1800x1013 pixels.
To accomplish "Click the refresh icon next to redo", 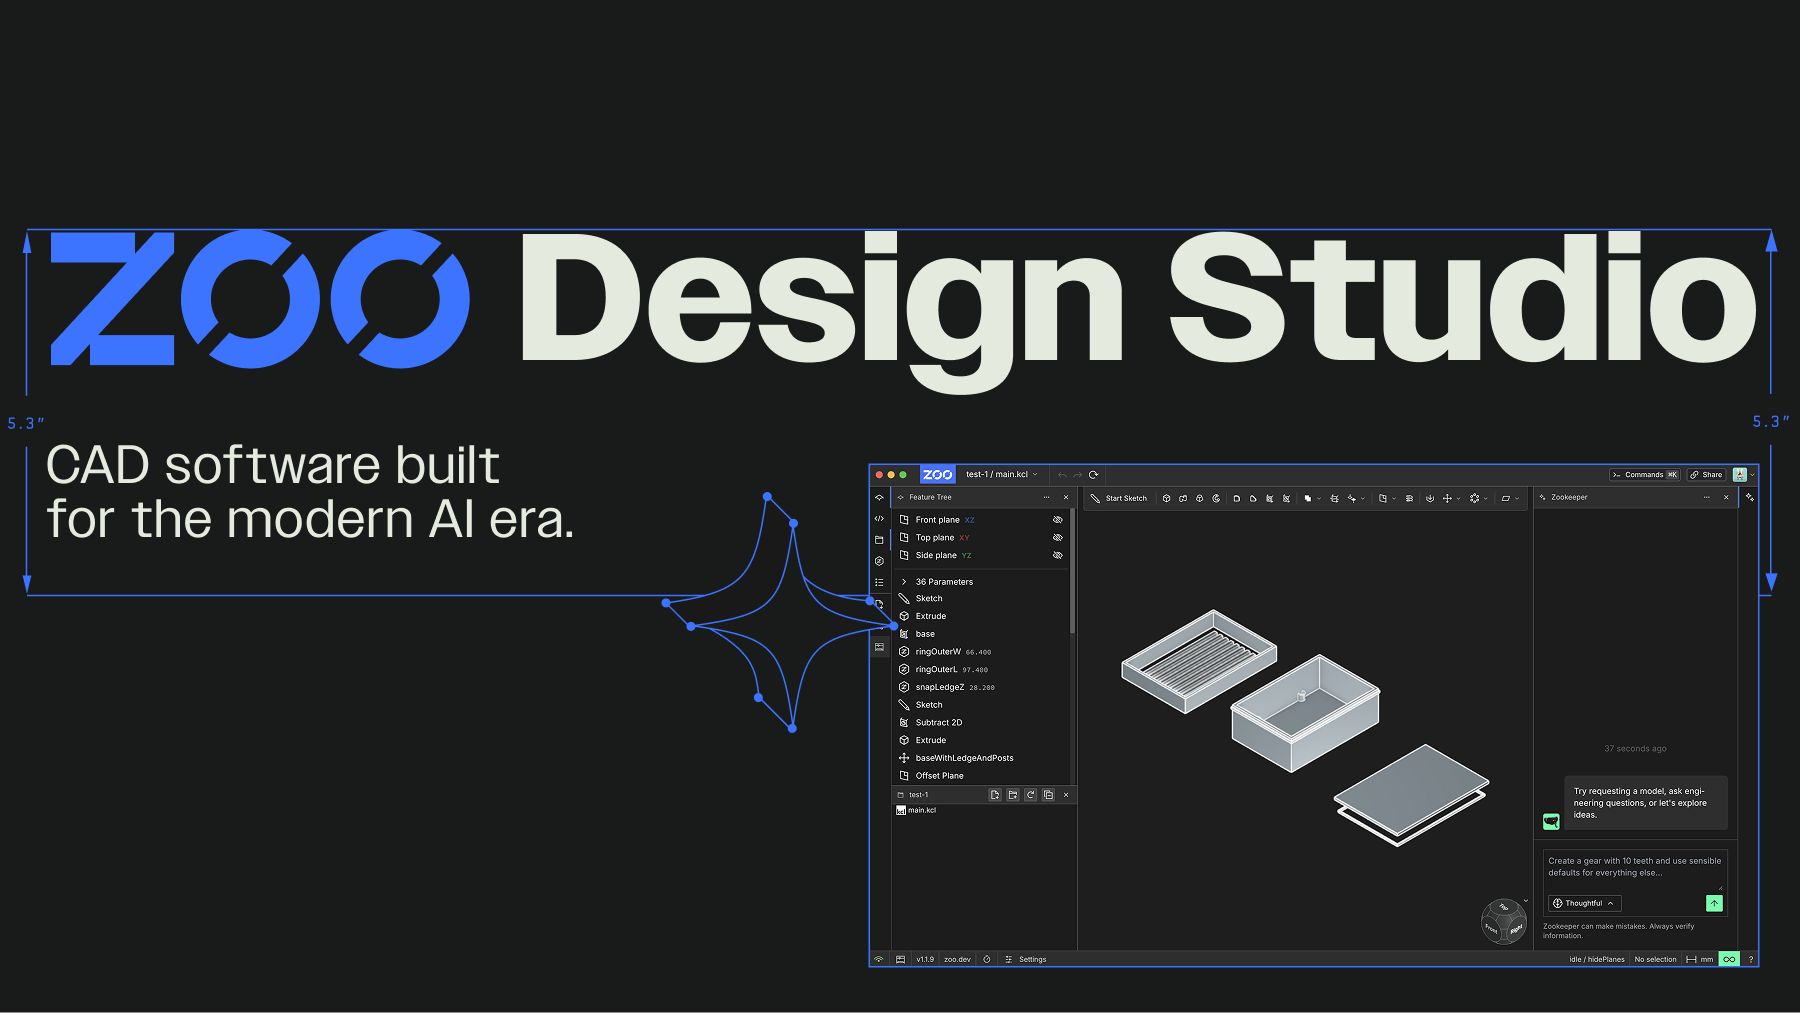I will [1093, 475].
